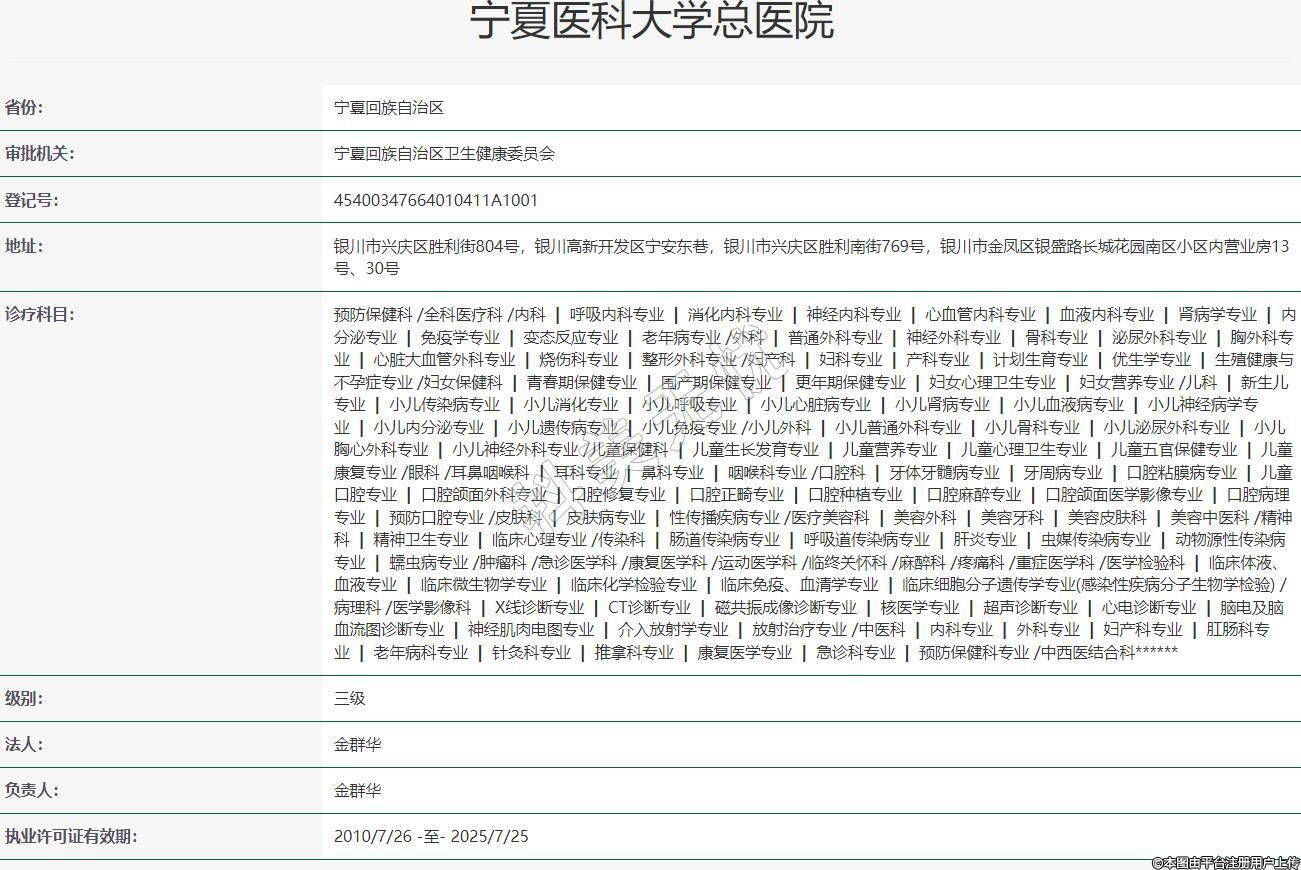Click the CT诊断专业 department entry
1301x870 pixels.
(x=649, y=607)
